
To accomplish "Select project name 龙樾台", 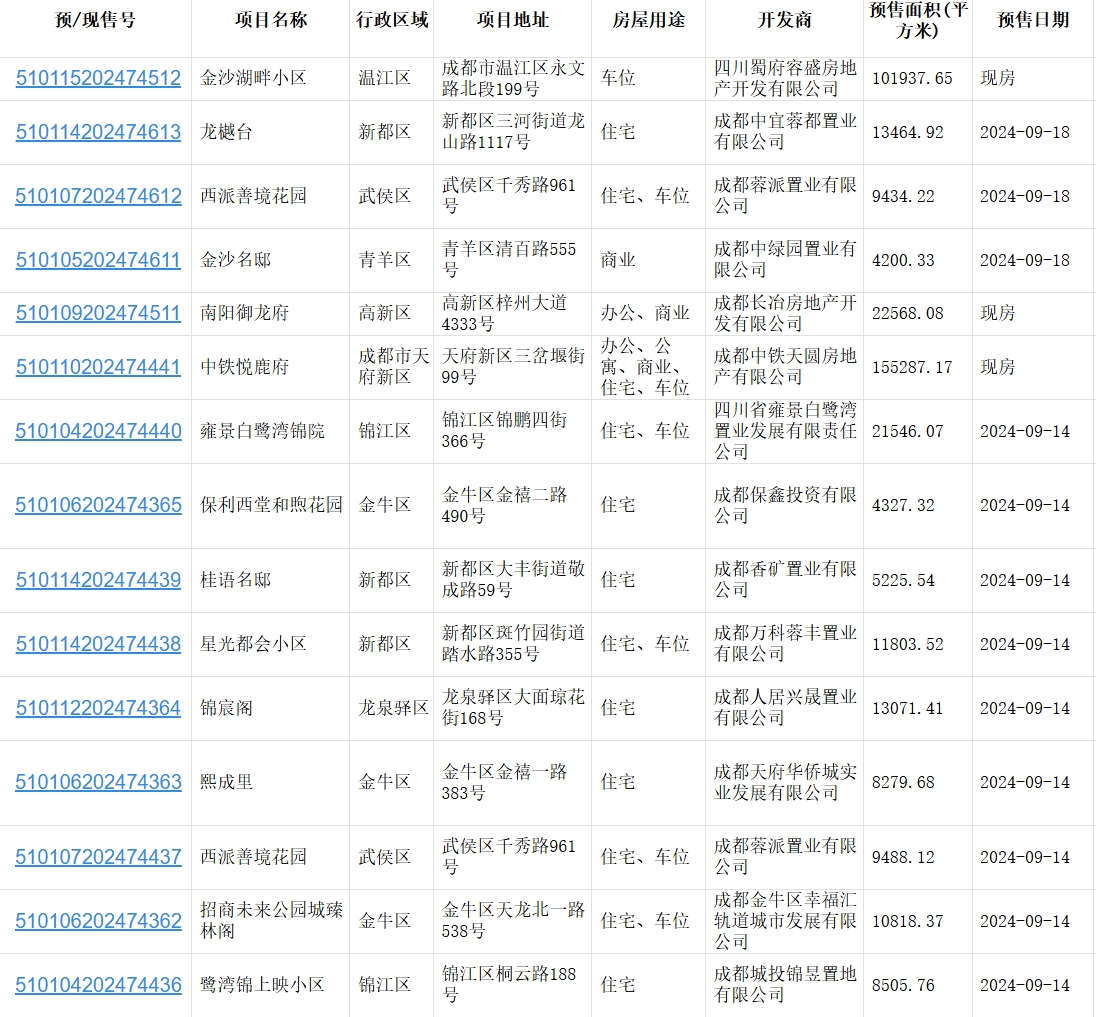I will [x=226, y=132].
